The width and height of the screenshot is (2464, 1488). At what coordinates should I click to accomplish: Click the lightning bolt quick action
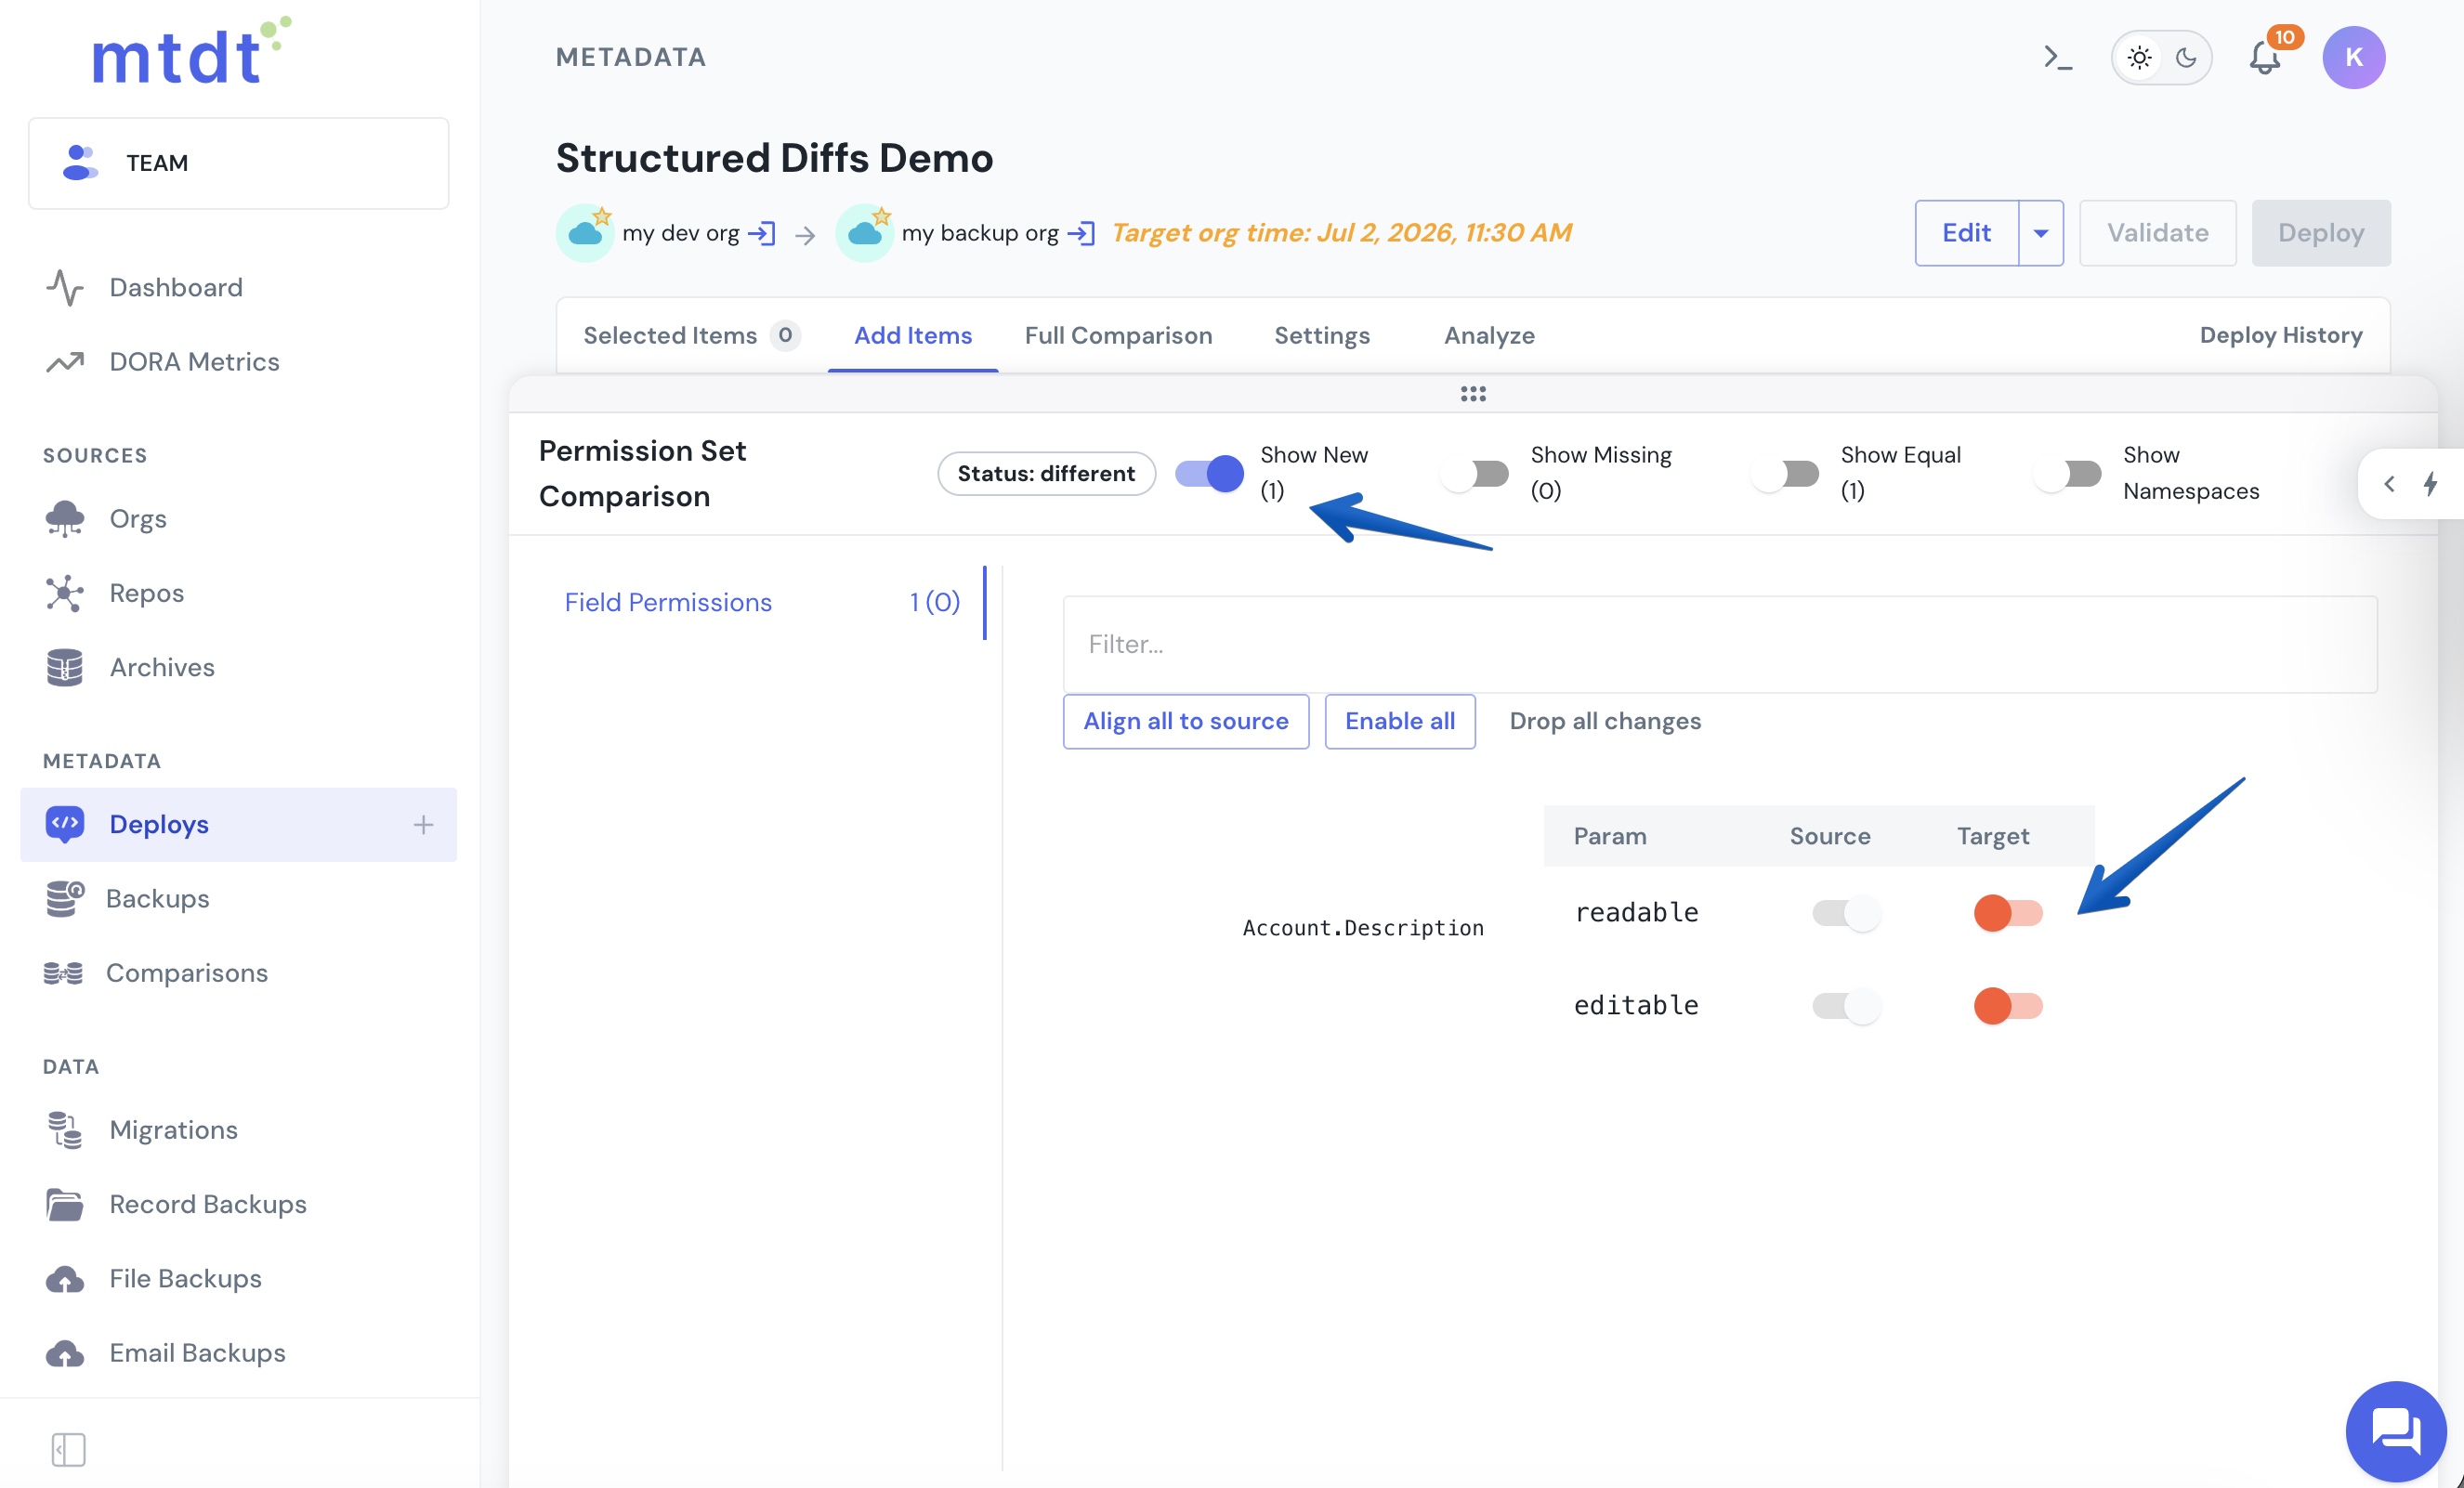[2431, 484]
